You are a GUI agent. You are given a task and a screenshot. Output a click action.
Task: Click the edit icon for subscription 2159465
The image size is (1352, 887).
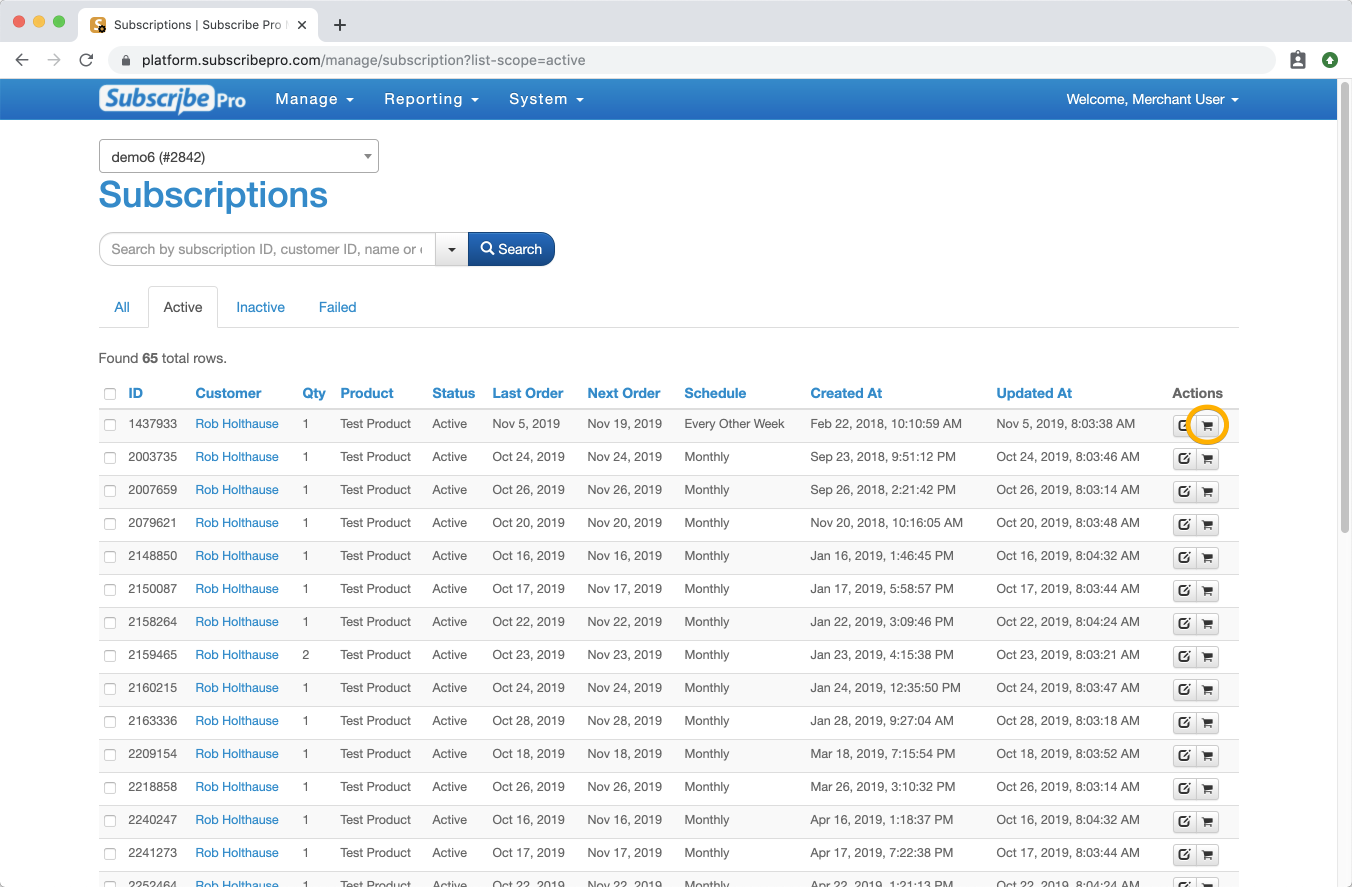(x=1184, y=657)
